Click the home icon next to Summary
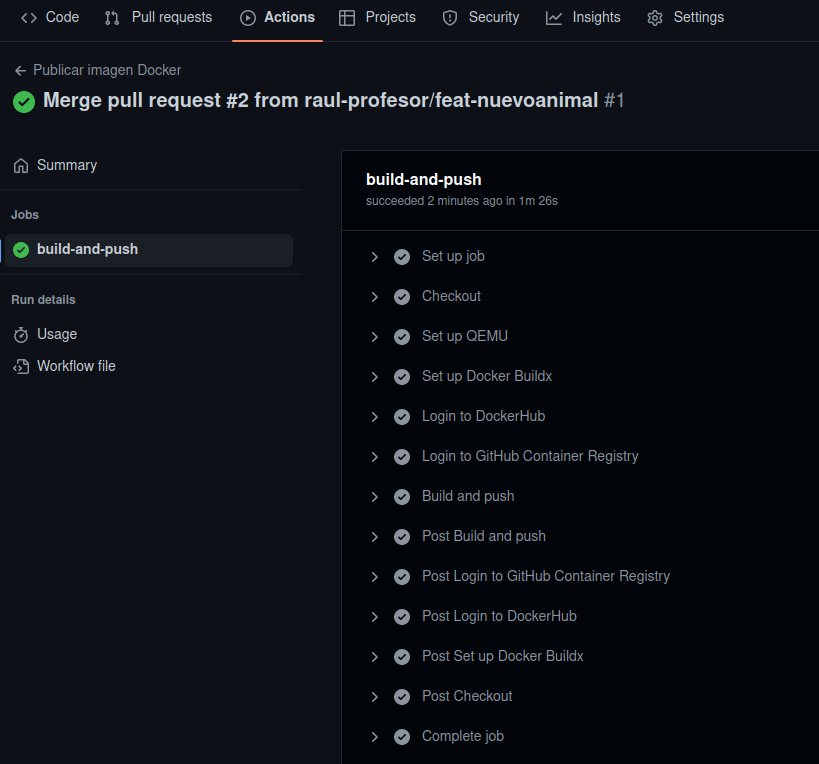Image resolution: width=819 pixels, height=764 pixels. tap(21, 166)
